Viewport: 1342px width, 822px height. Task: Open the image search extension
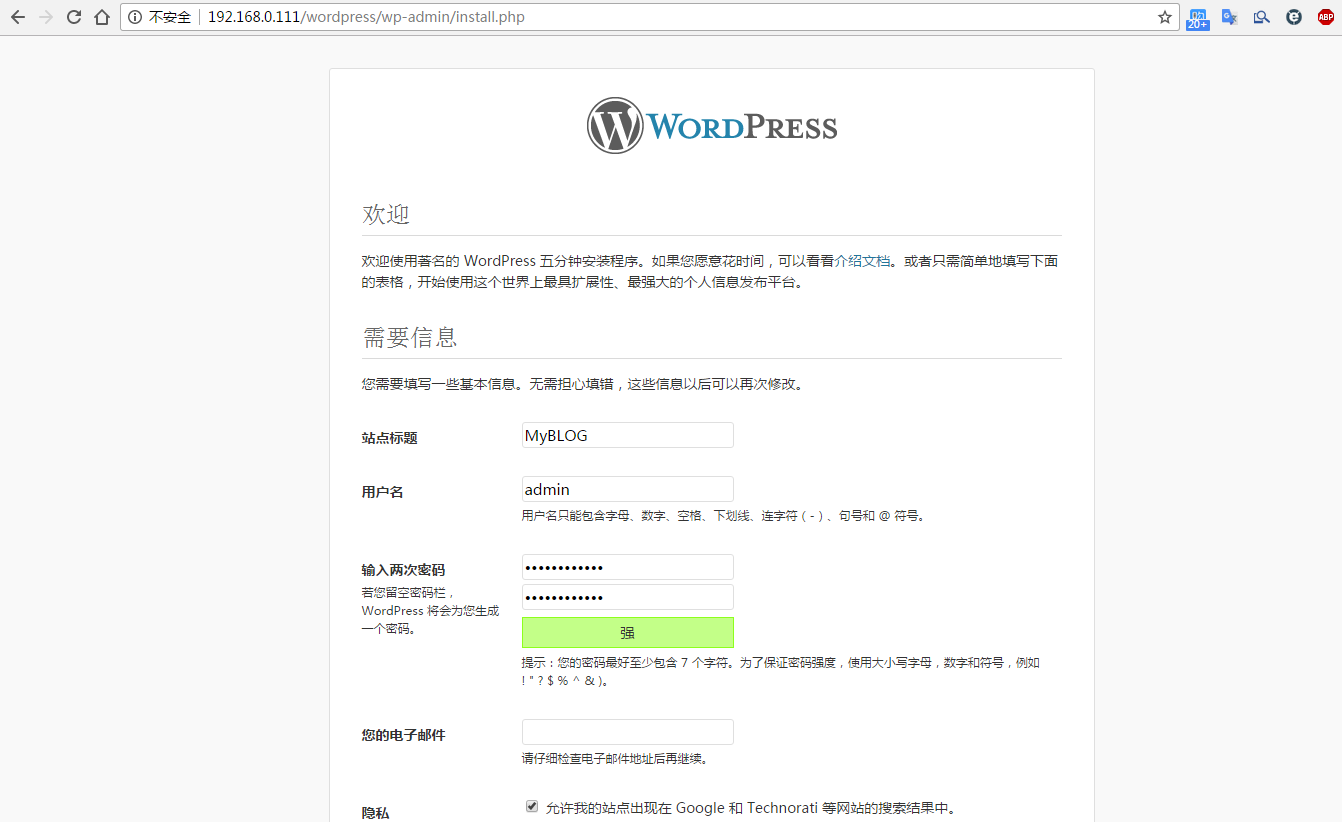1262,17
